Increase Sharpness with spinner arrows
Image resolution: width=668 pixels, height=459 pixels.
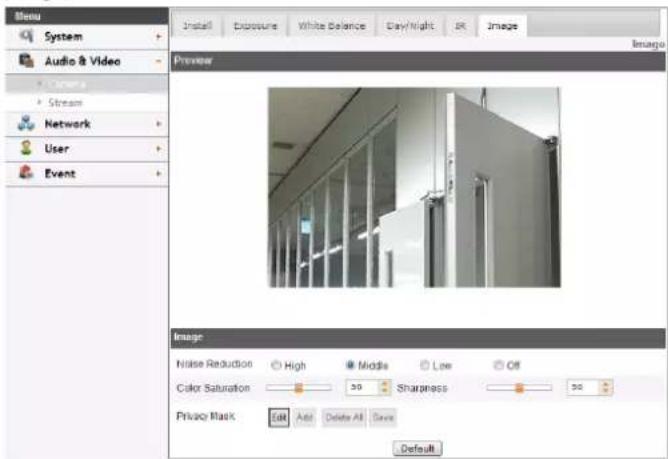click(606, 384)
